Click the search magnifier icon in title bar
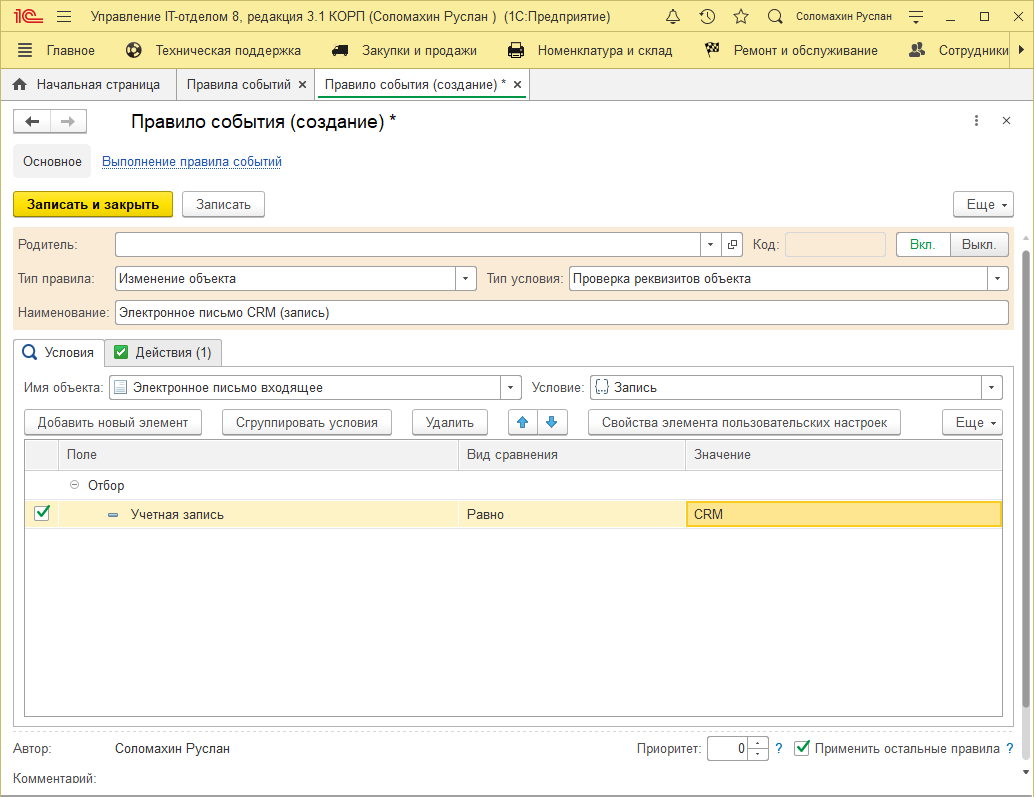This screenshot has height=797, width=1034. click(x=775, y=17)
